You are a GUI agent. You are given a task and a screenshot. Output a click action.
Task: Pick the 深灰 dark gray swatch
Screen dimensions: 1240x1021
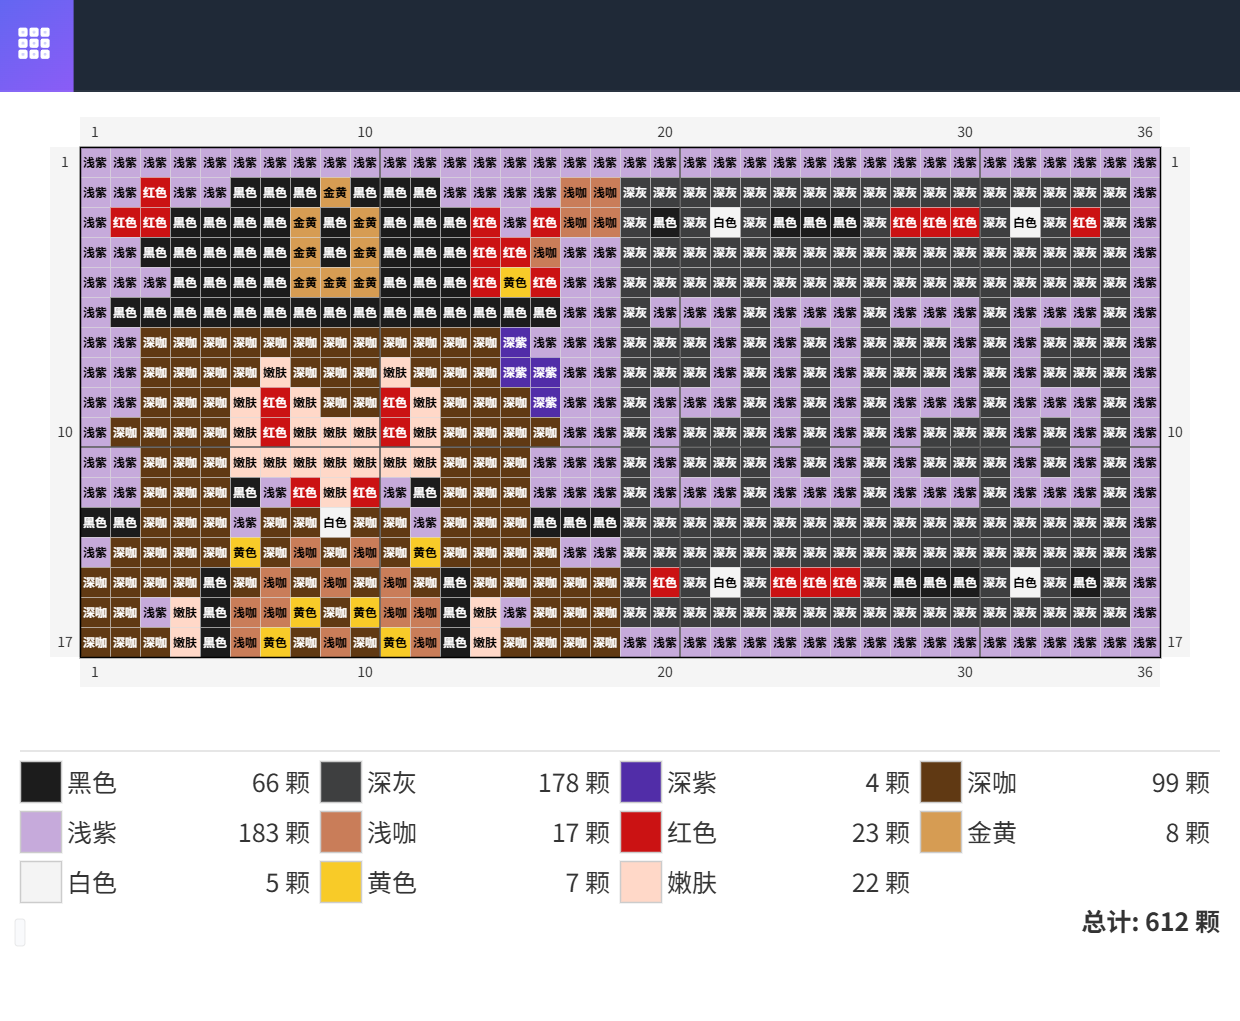click(341, 782)
